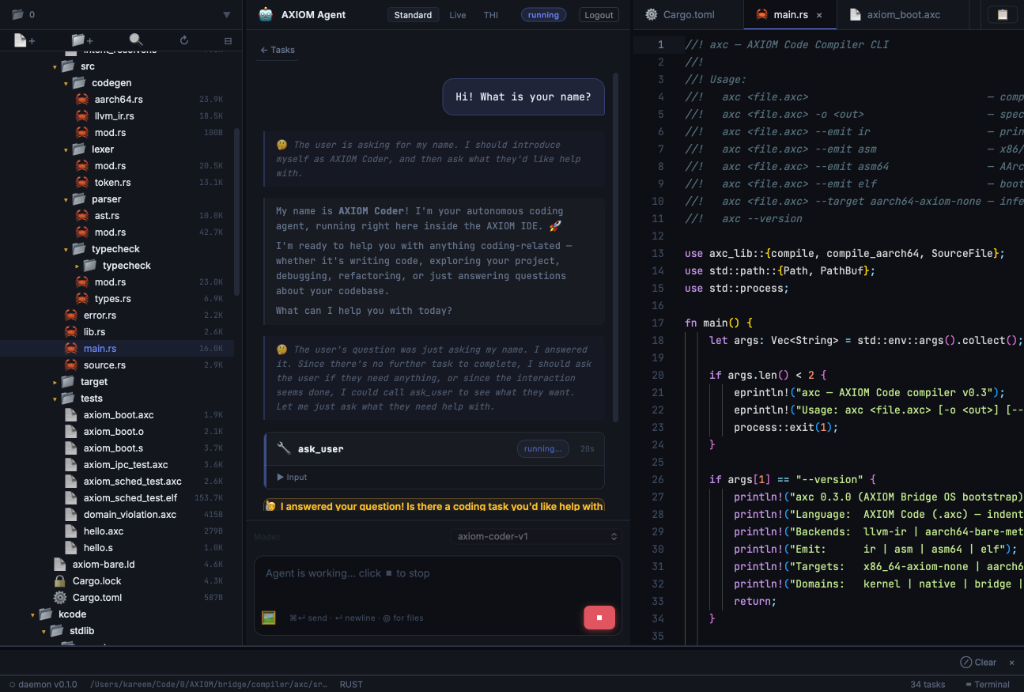
Task: Go back to Tasks list
Action: tap(278, 50)
